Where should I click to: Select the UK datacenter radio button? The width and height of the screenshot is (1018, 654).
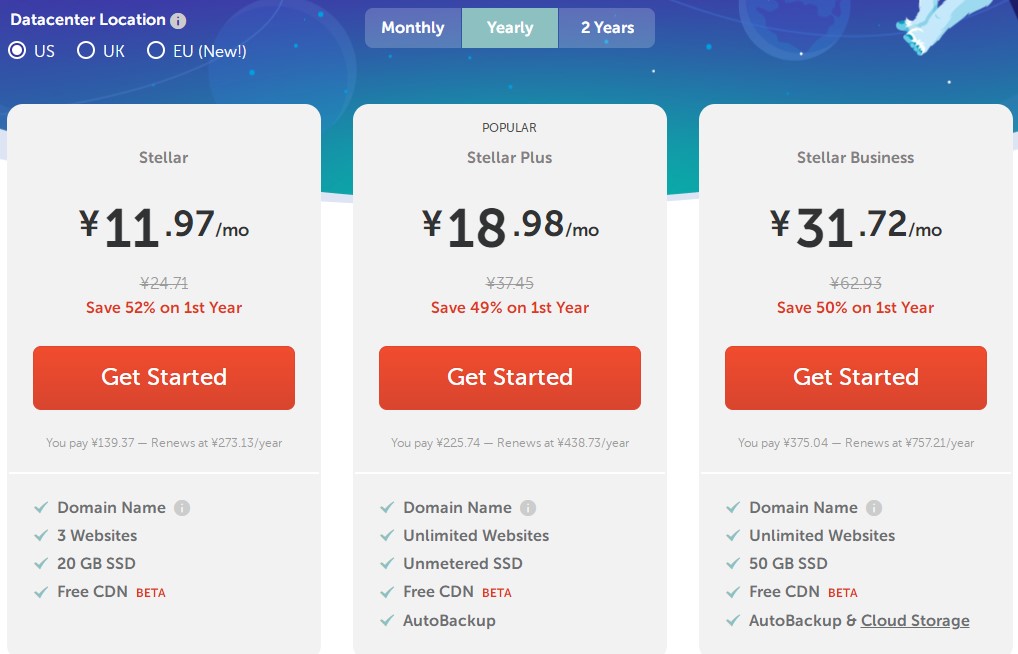coord(86,50)
